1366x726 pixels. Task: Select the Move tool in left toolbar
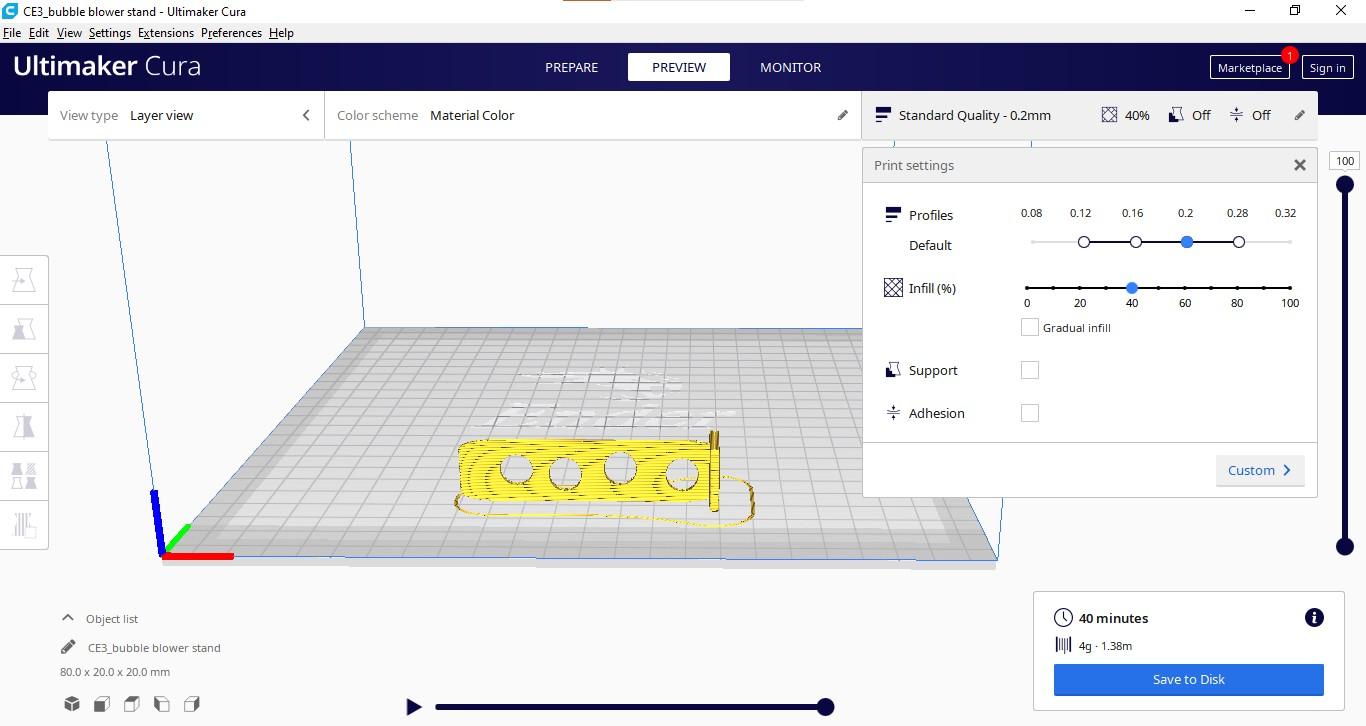point(24,280)
